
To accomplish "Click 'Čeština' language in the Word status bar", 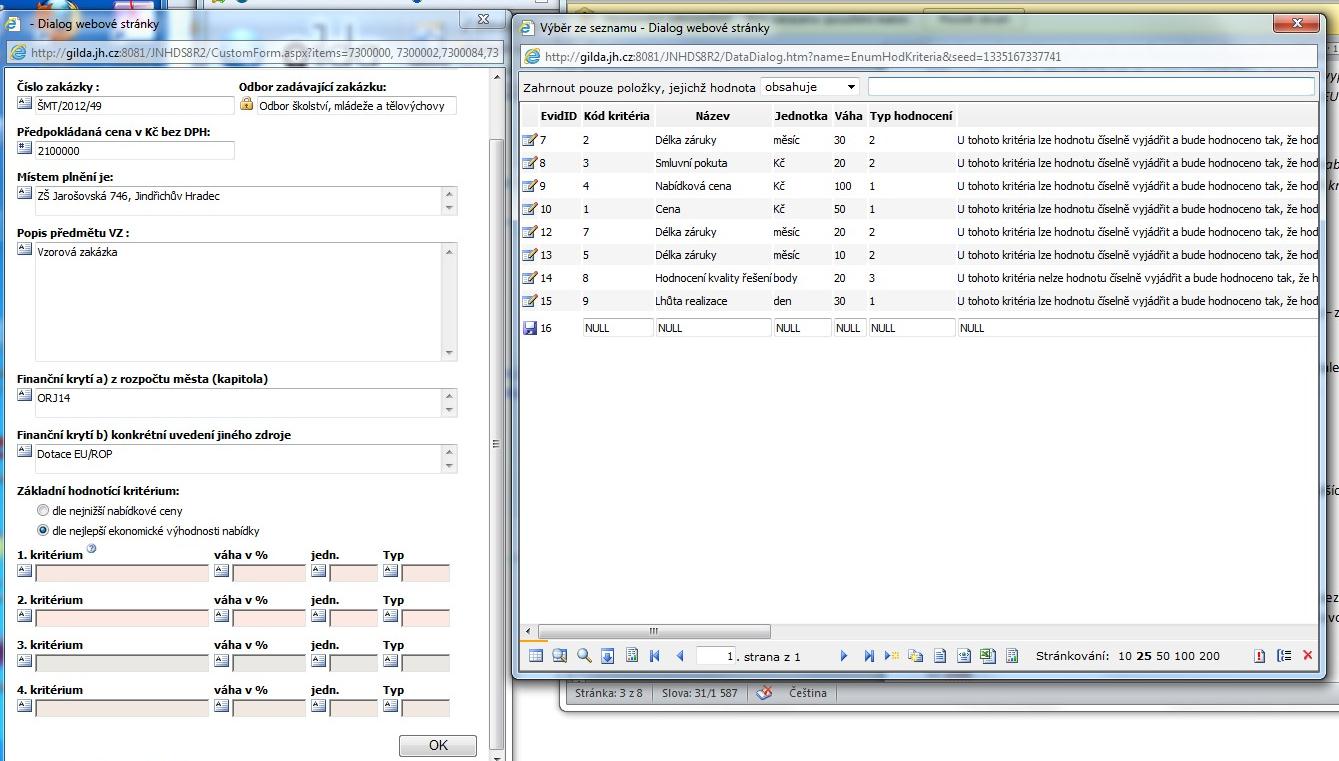I will (x=808, y=692).
